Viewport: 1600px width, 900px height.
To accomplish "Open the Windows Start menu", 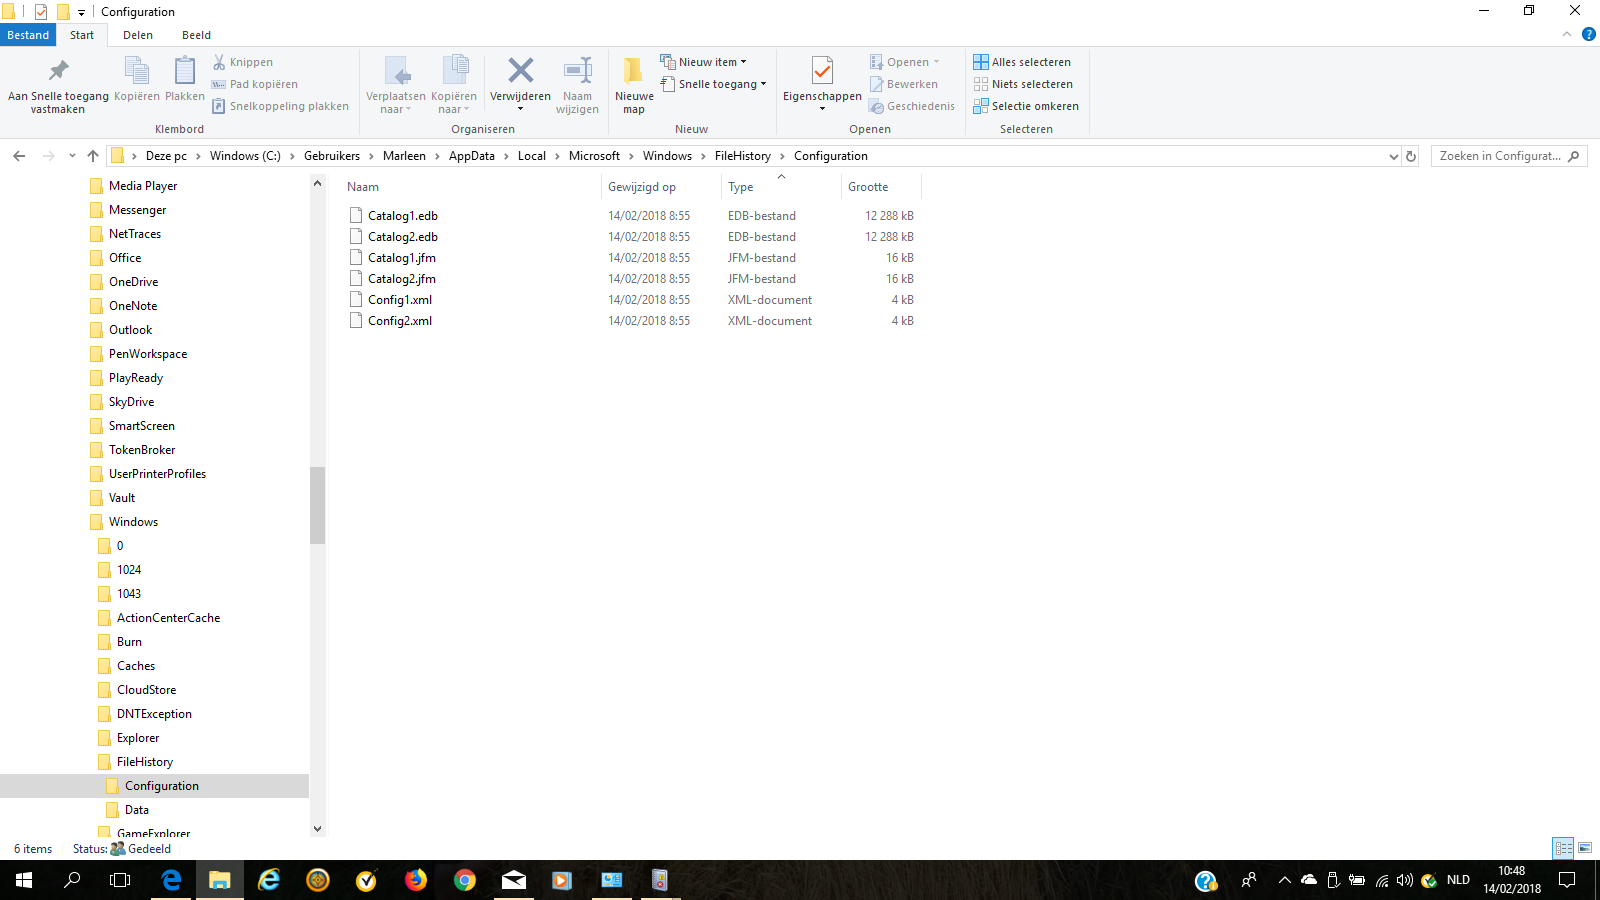I will point(24,880).
